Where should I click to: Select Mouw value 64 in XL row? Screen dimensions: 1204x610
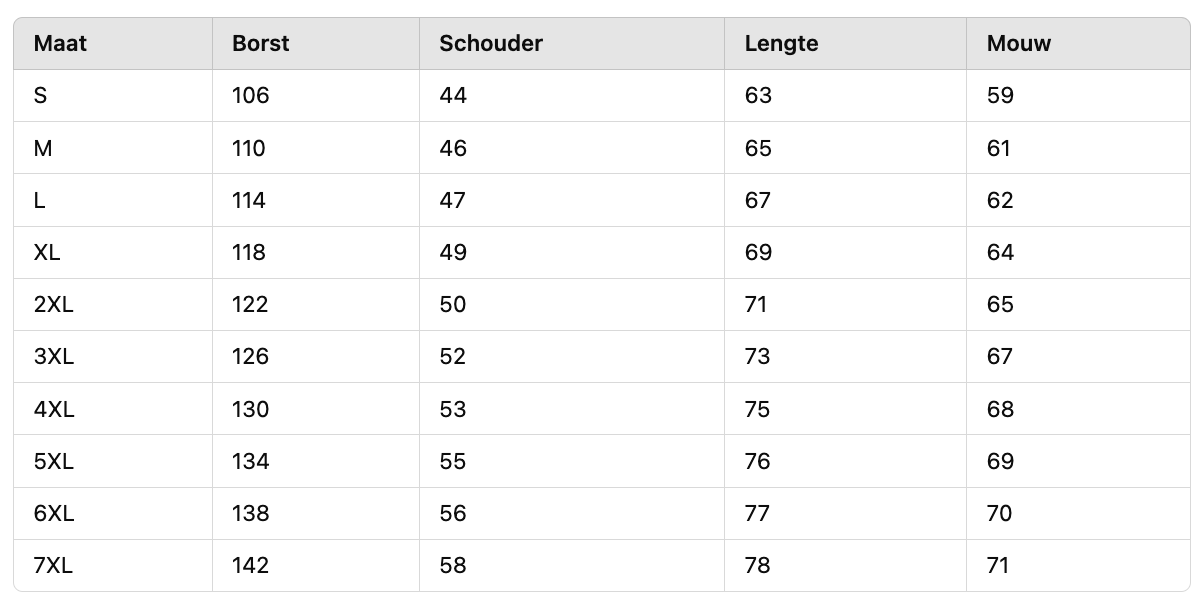(x=1000, y=253)
